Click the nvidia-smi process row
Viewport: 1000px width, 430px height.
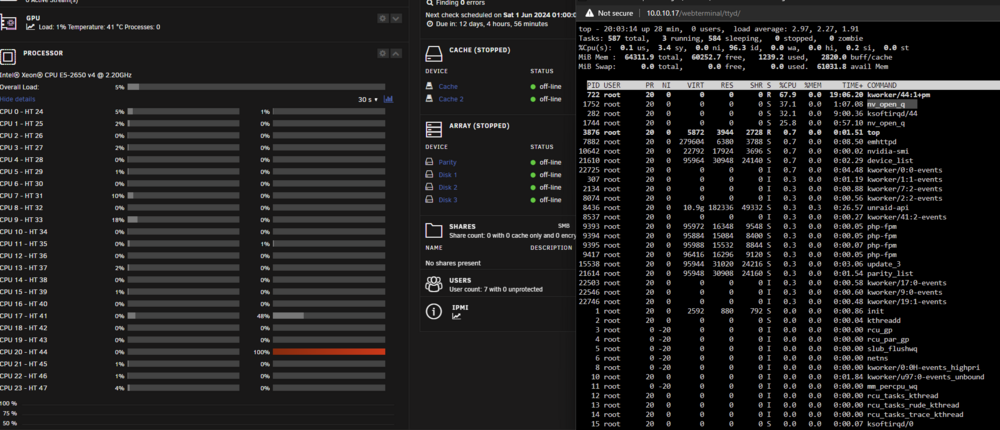pyautogui.click(x=790, y=151)
